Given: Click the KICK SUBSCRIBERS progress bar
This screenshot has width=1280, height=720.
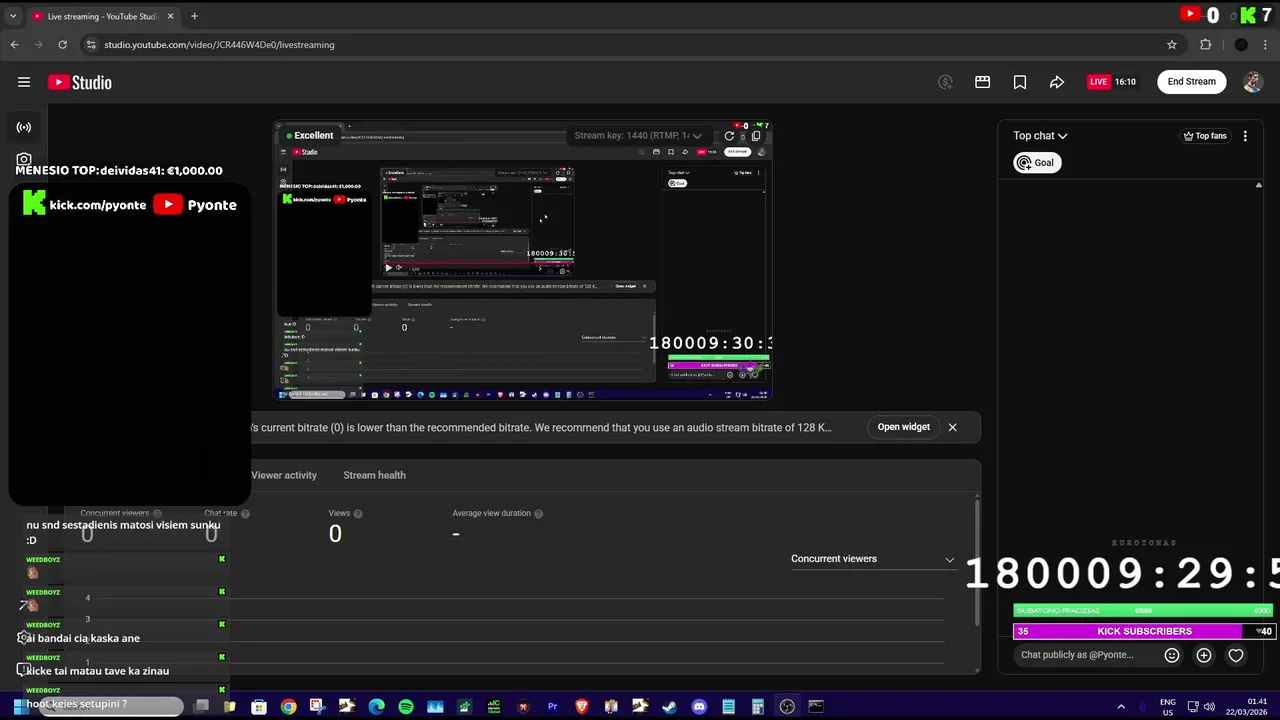Looking at the screenshot, I should pyautogui.click(x=1143, y=631).
